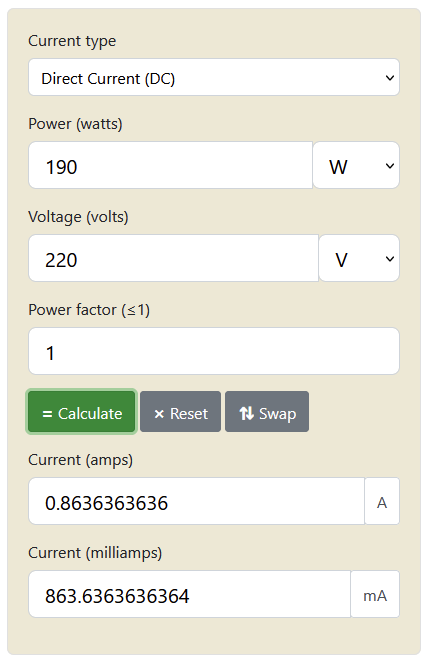
Task: Click the Swap button text
Action: (x=277, y=414)
